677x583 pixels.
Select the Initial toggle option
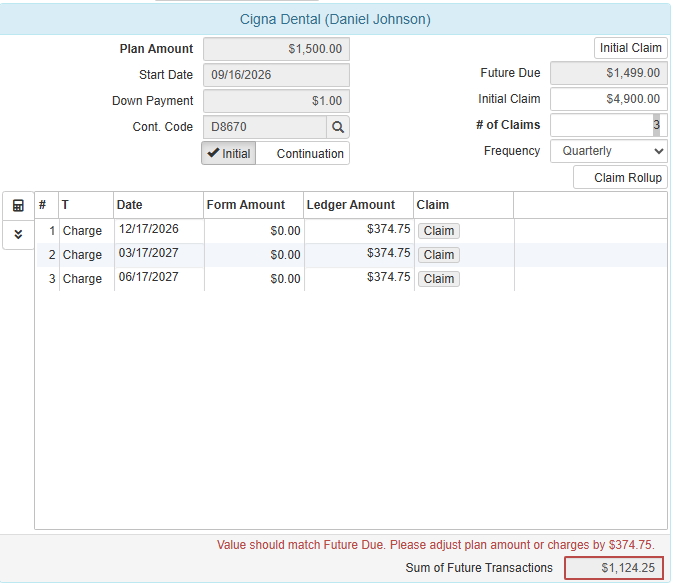229,153
